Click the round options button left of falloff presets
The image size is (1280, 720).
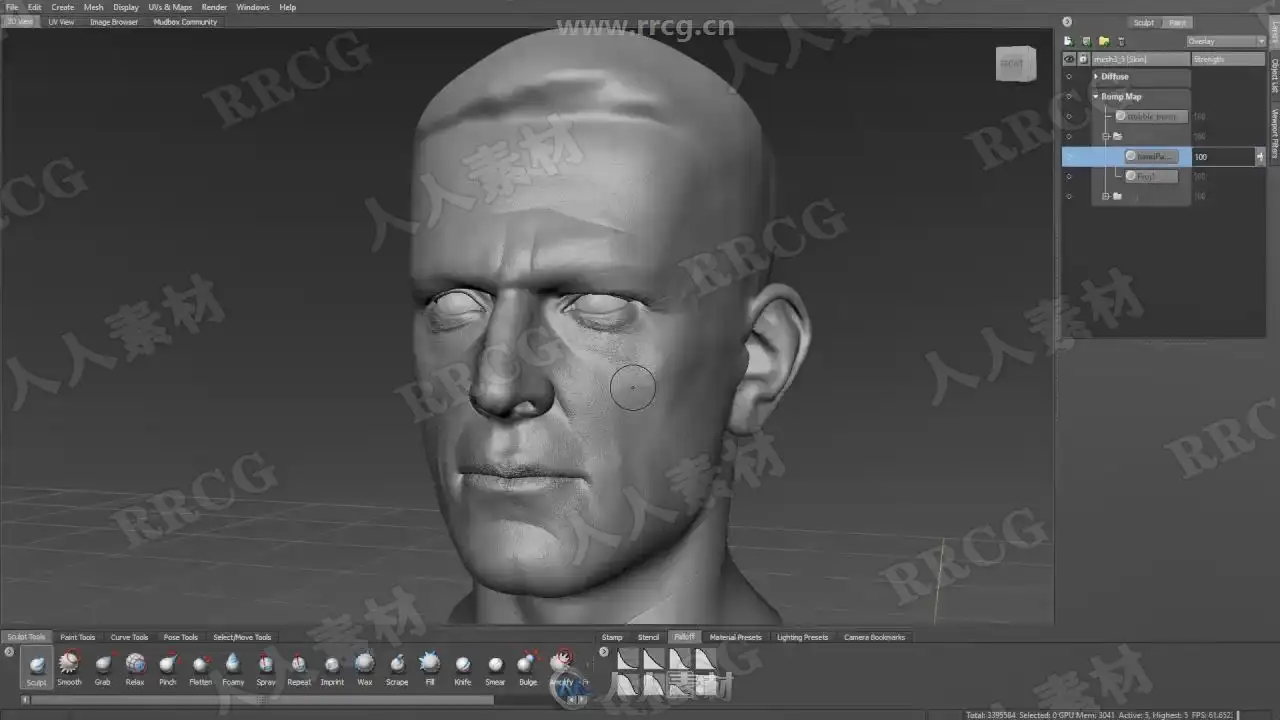(x=603, y=652)
